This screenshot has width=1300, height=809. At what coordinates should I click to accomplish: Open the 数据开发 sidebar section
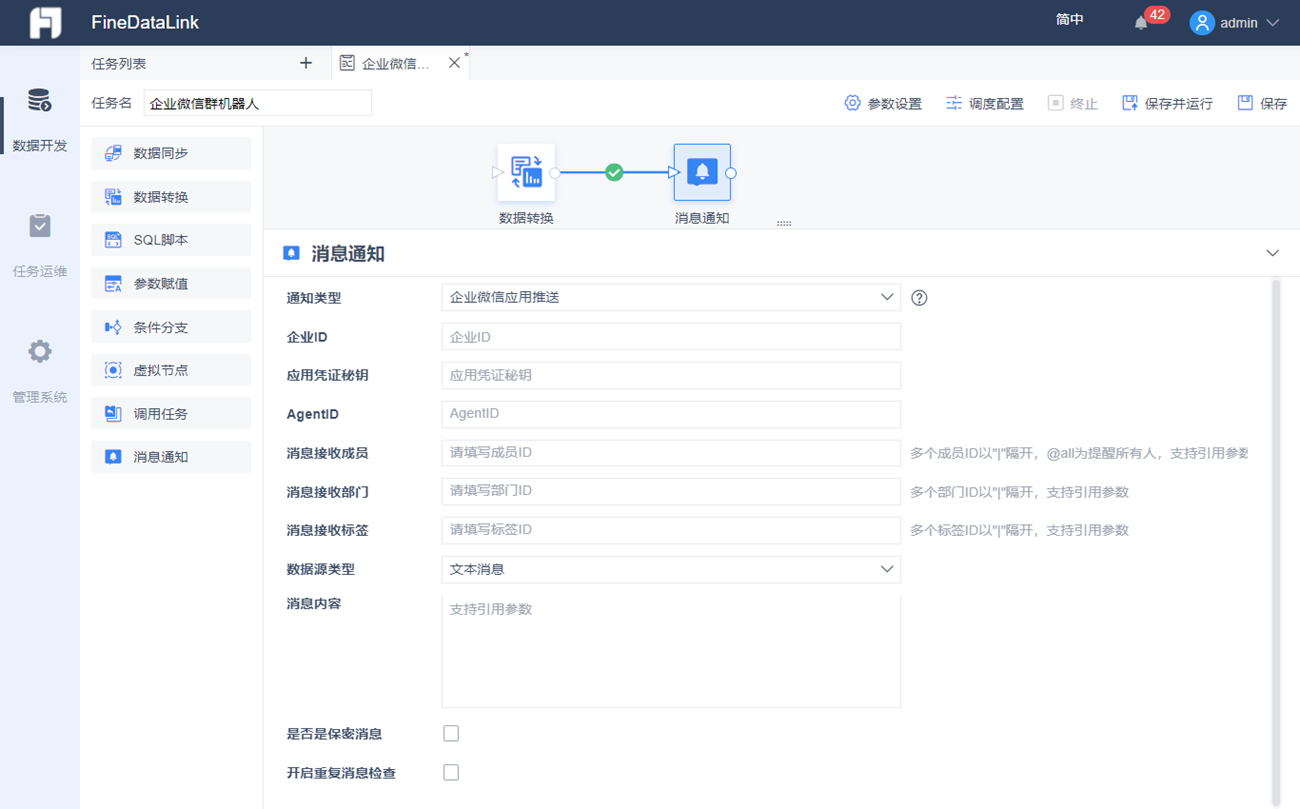point(40,120)
